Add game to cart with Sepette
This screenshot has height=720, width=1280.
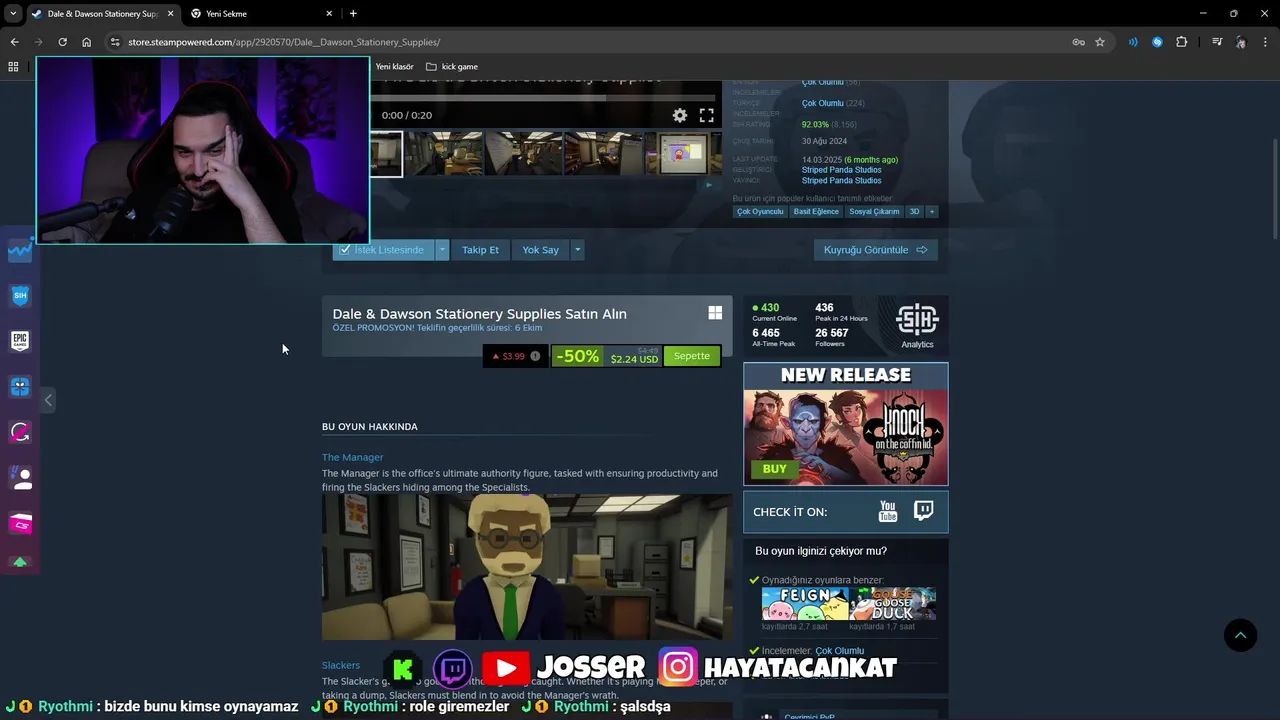[692, 356]
